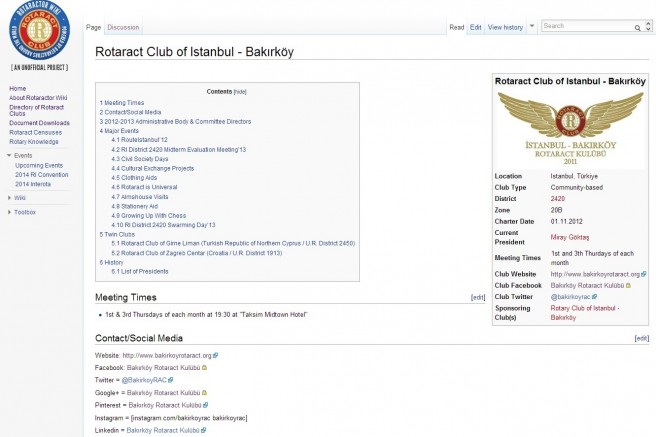The image size is (656, 437).
Task: Select the Read tab
Action: tap(456, 27)
